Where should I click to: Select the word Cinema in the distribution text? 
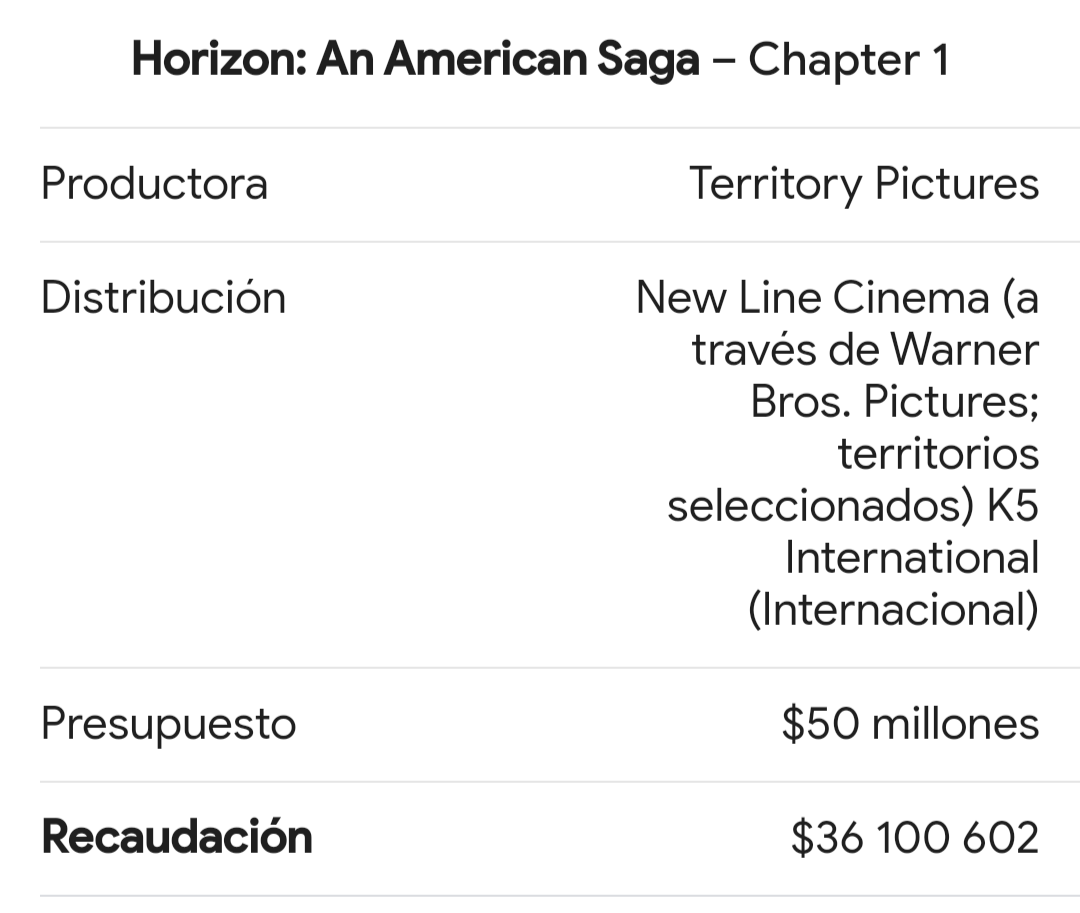[x=911, y=297]
